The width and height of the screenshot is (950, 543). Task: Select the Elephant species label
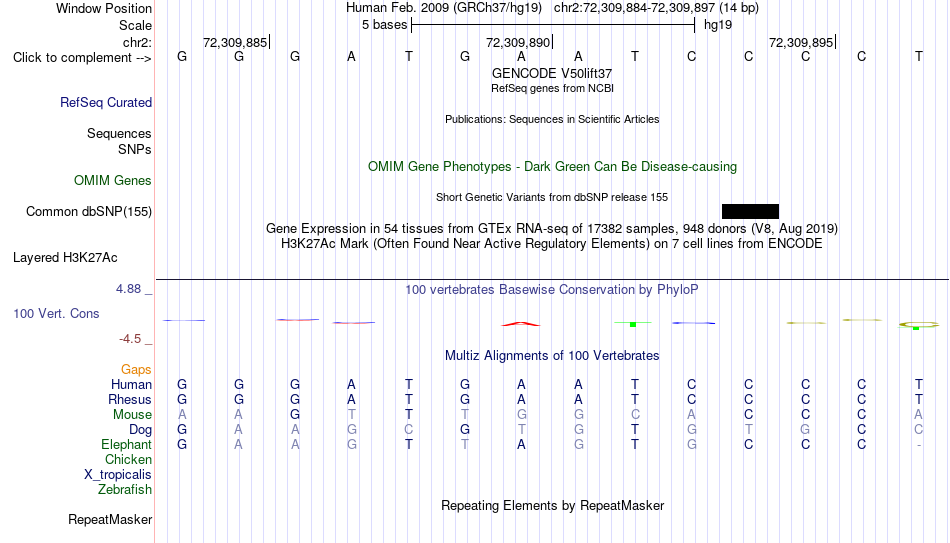tap(127, 444)
